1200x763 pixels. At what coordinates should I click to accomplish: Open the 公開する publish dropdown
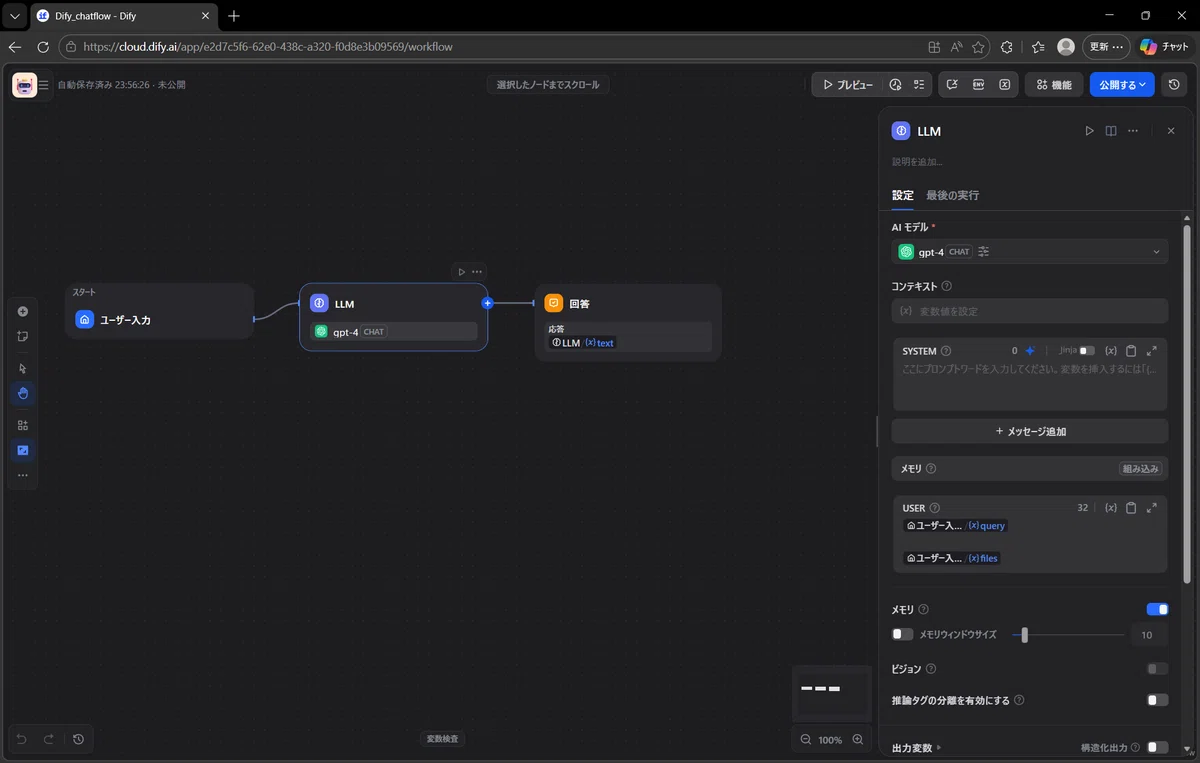coord(1122,85)
